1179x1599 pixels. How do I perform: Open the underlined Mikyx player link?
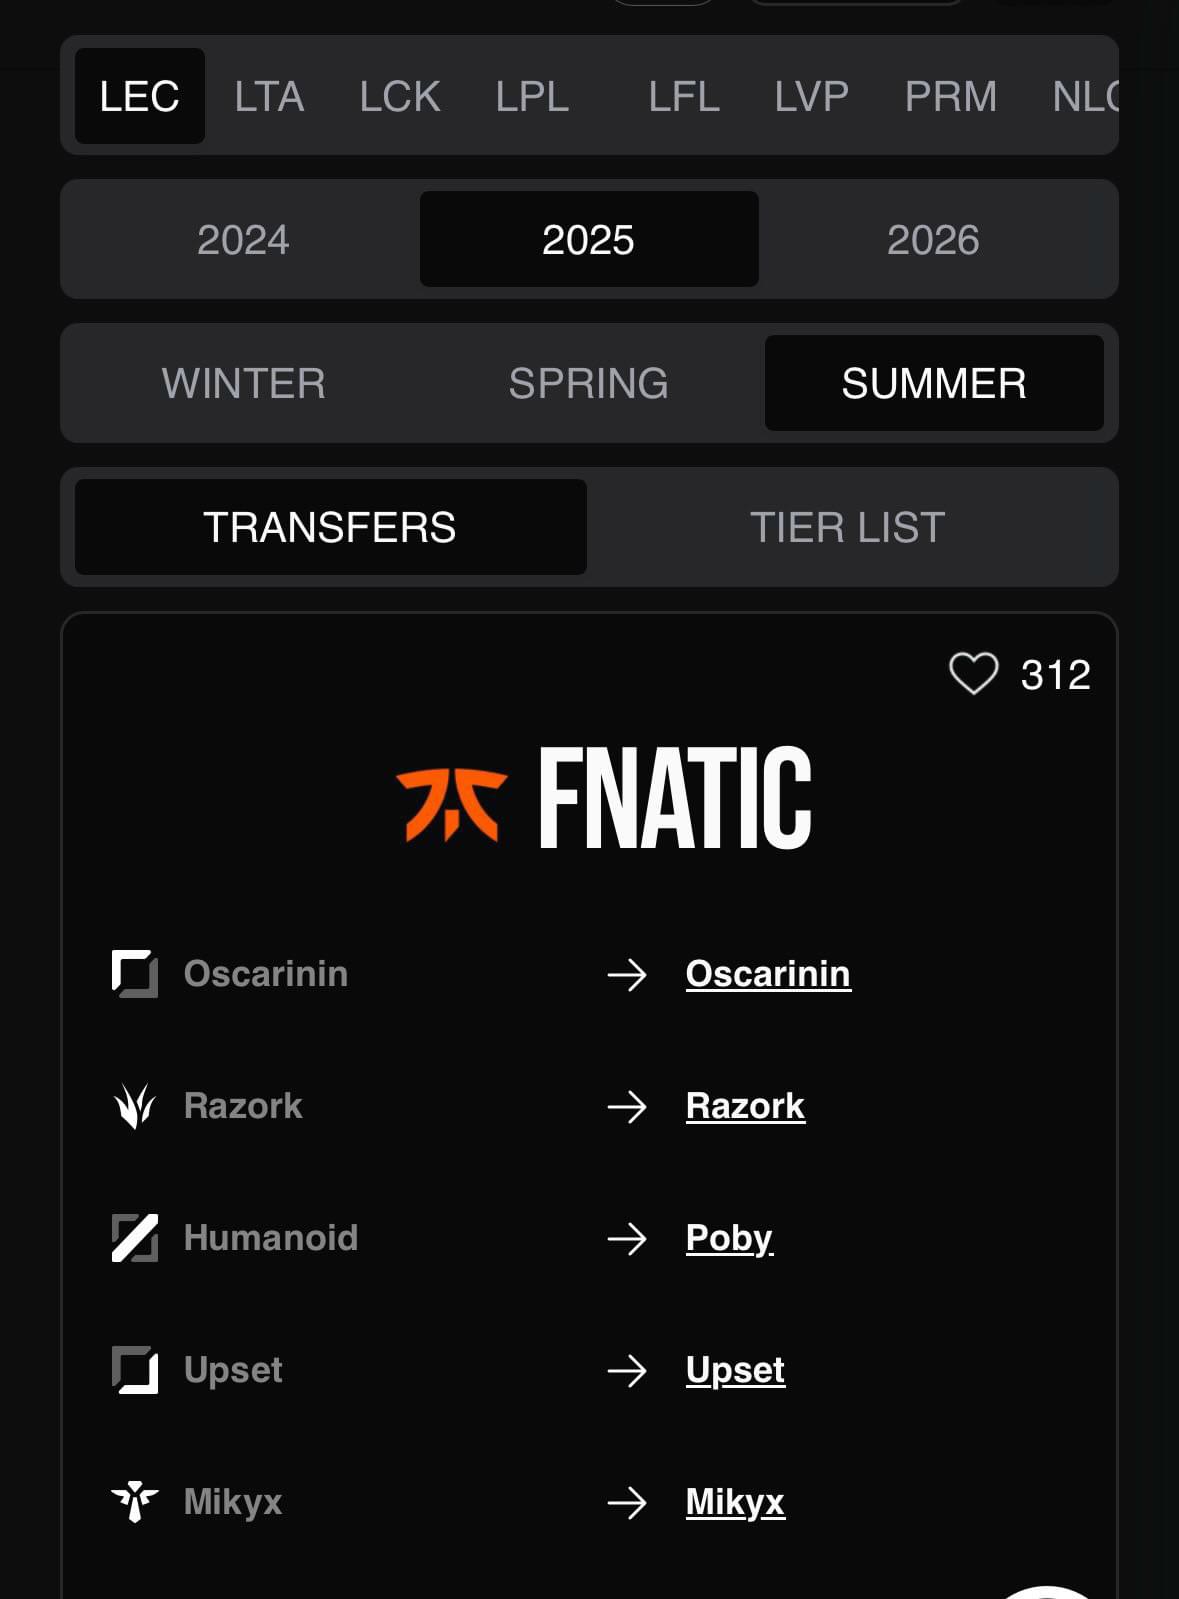coord(735,1502)
